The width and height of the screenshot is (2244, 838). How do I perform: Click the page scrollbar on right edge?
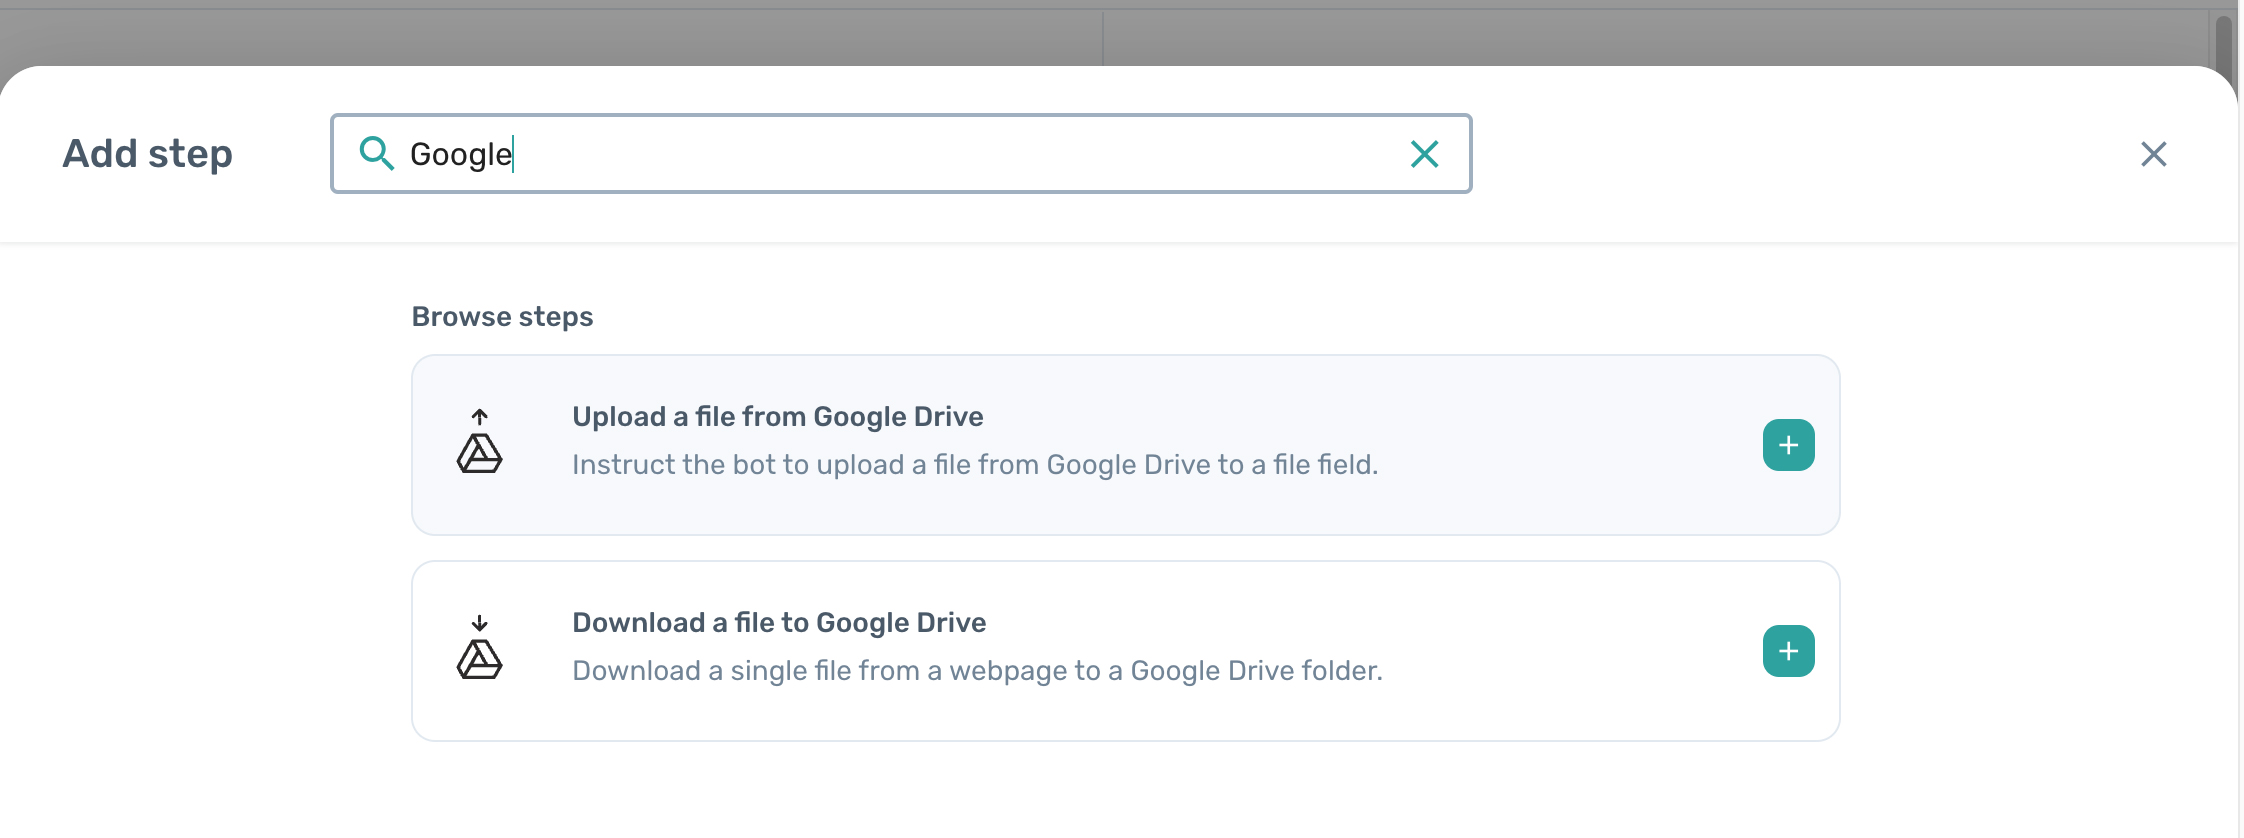[x=2224, y=40]
